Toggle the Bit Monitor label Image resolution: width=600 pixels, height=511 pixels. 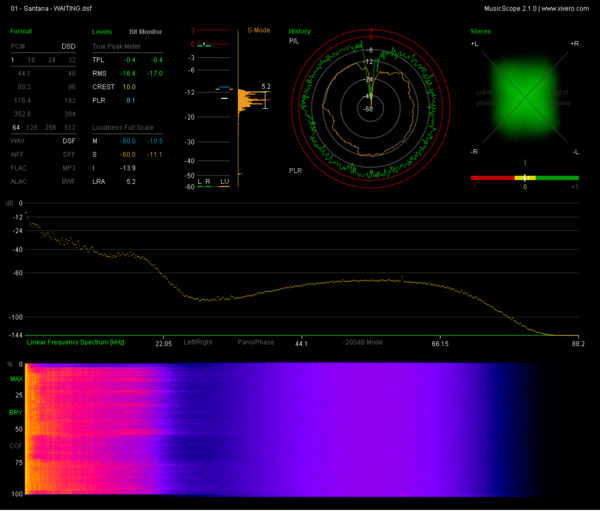145,32
